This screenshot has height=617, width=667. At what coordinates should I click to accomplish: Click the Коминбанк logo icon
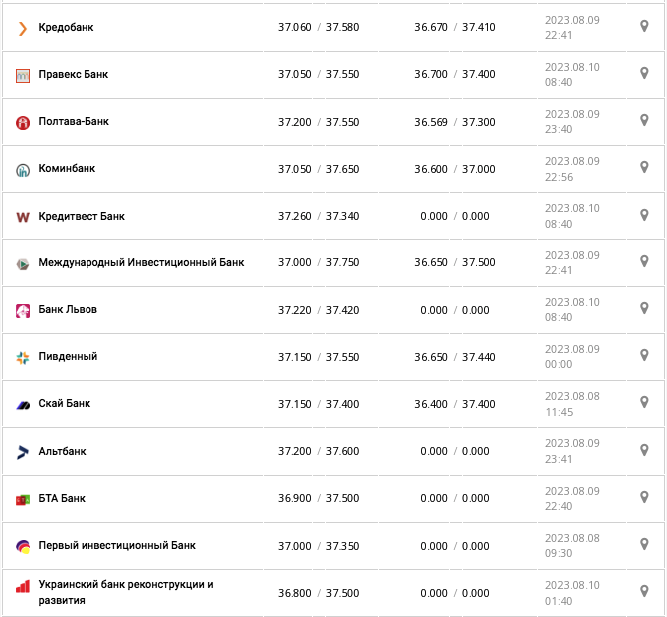coord(22,169)
